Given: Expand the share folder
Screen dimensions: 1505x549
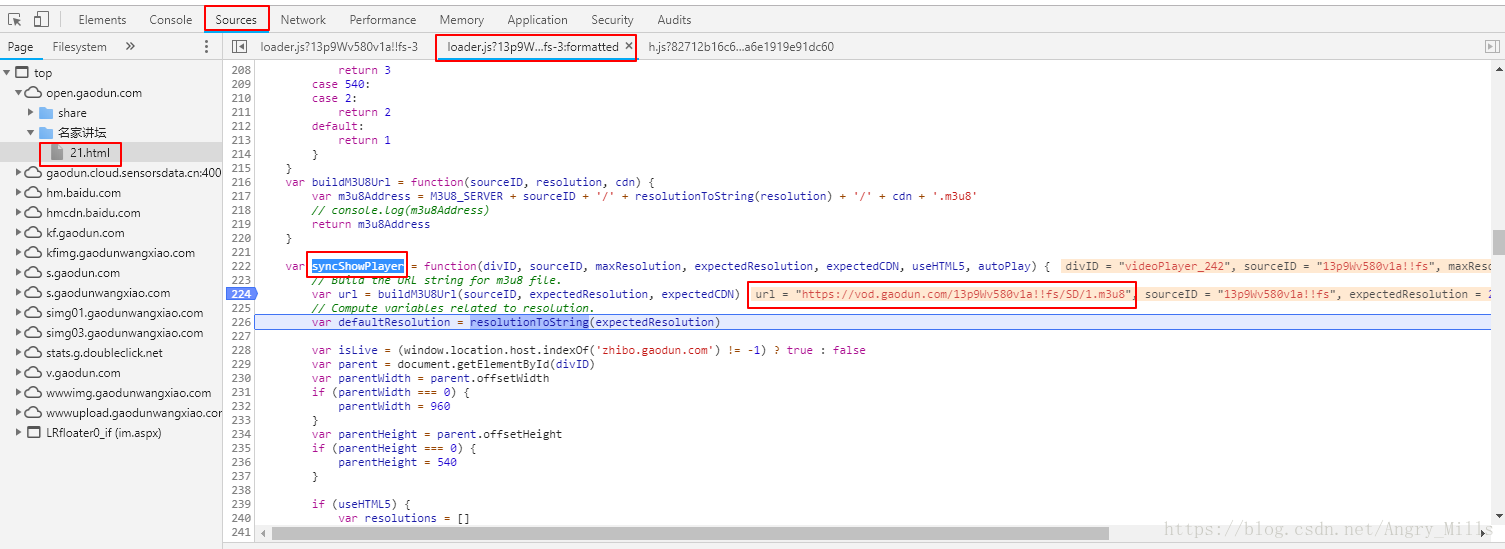Looking at the screenshot, I should point(31,113).
